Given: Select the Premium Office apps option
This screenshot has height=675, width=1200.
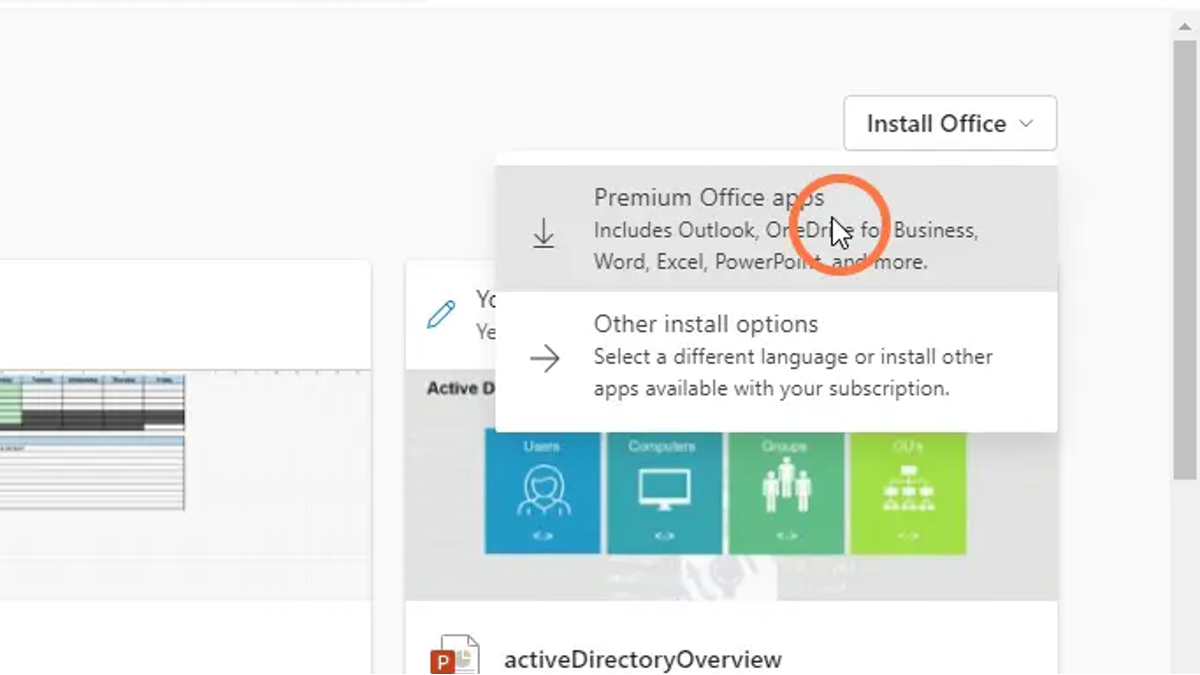Looking at the screenshot, I should click(x=776, y=229).
